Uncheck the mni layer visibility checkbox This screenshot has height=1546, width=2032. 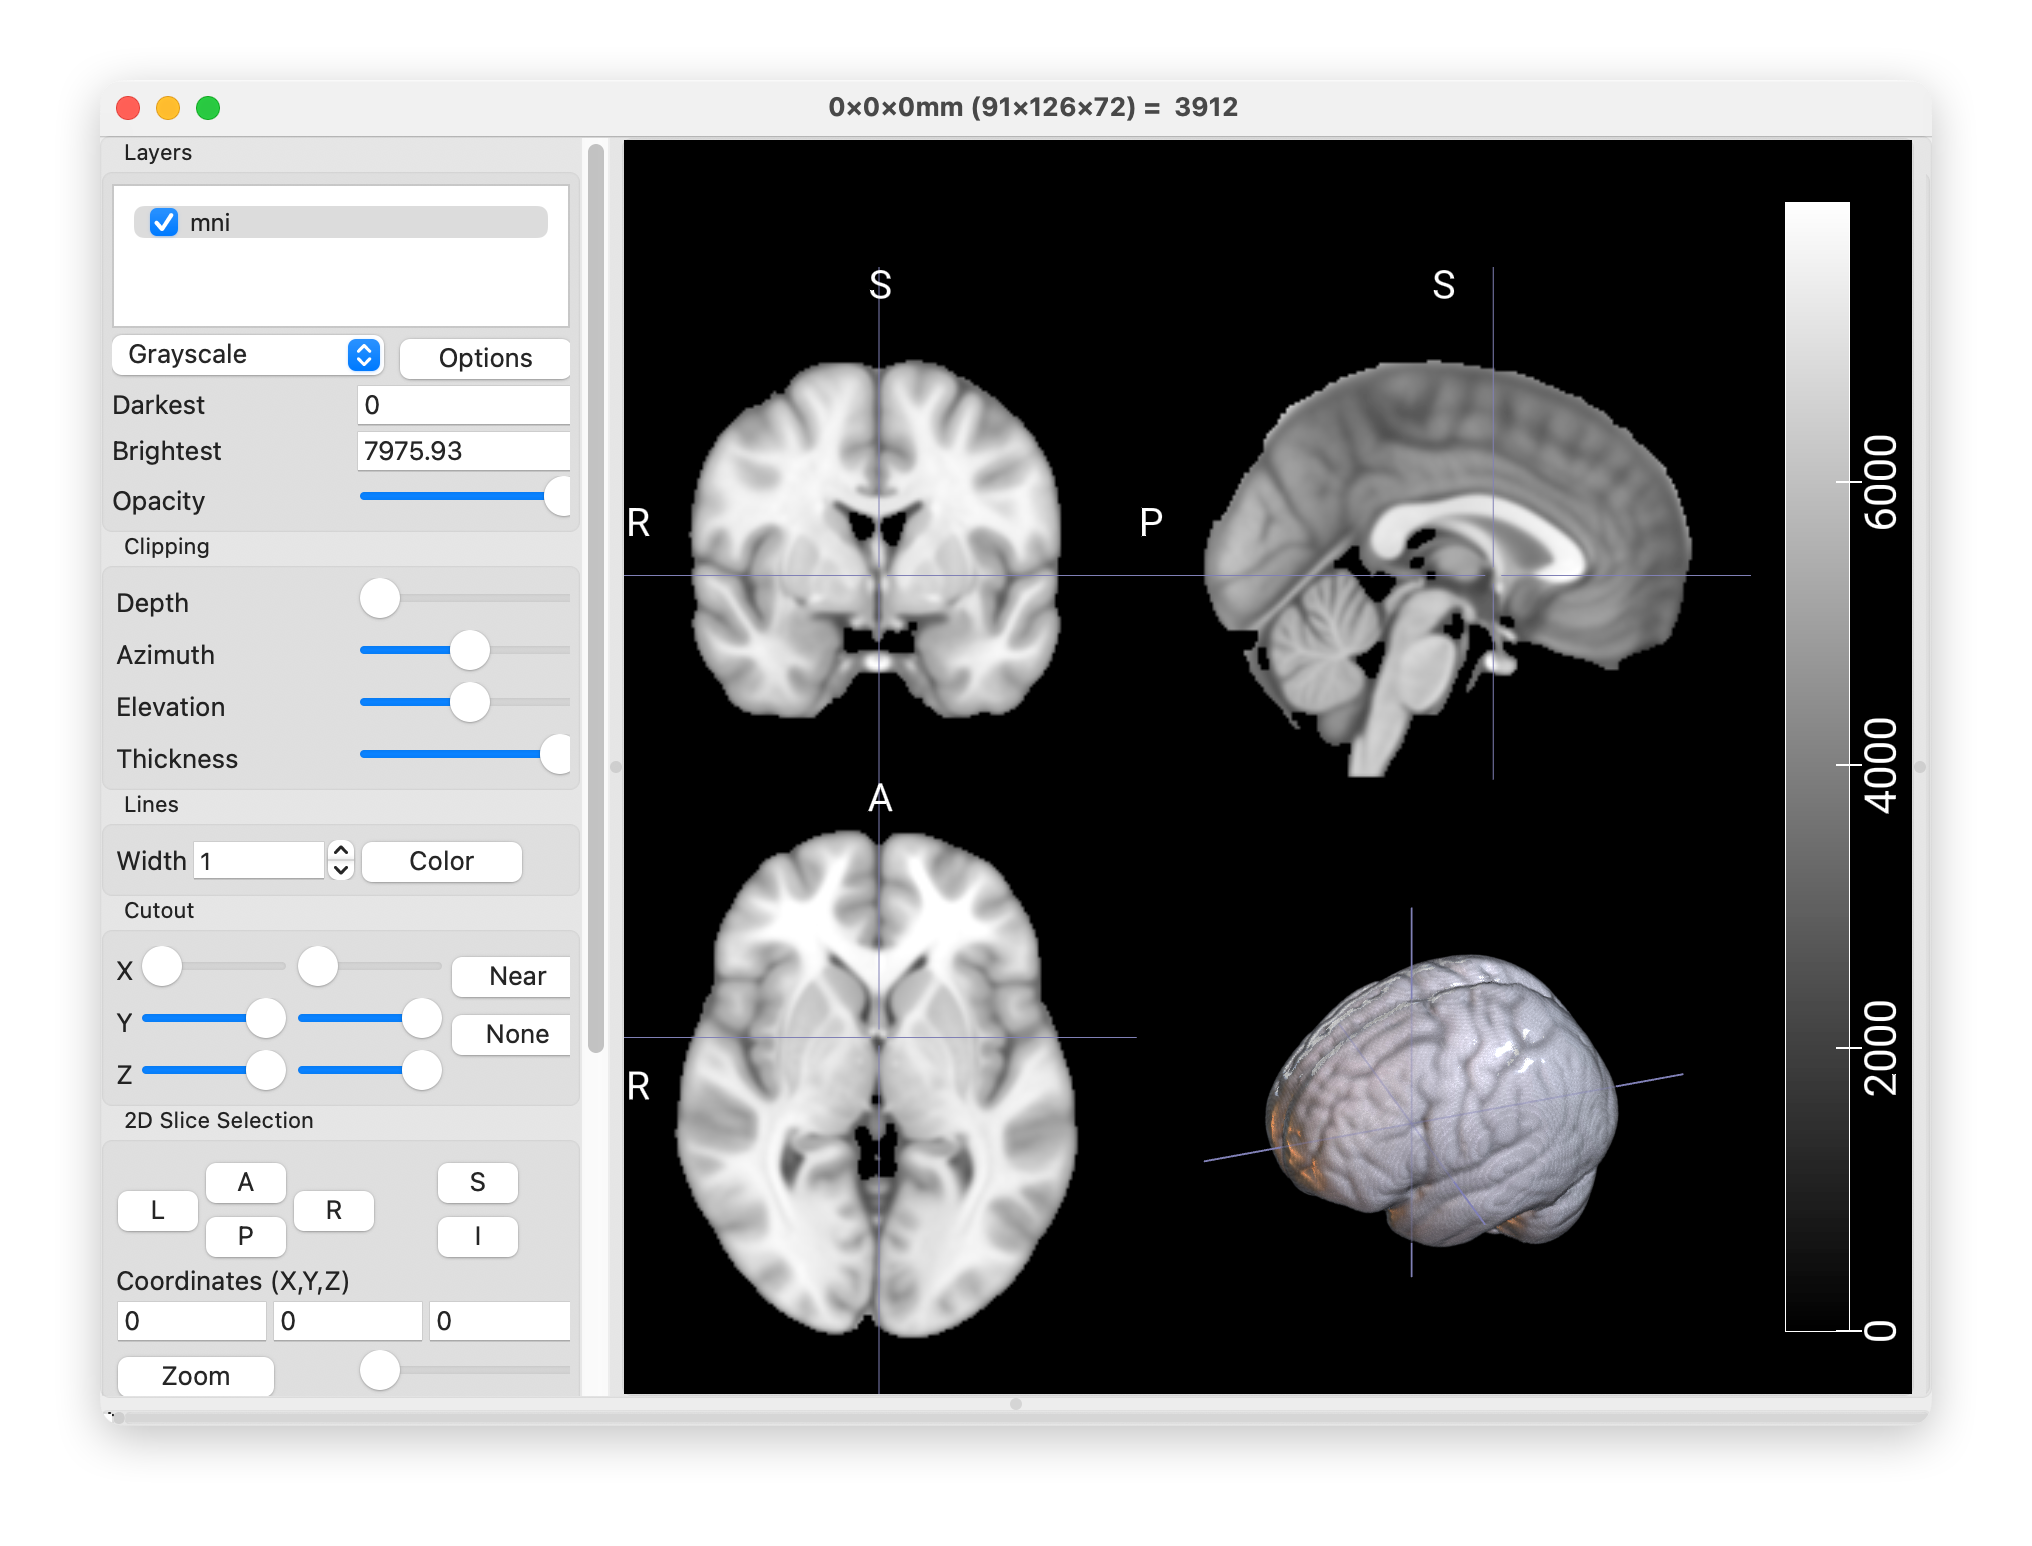coord(164,222)
